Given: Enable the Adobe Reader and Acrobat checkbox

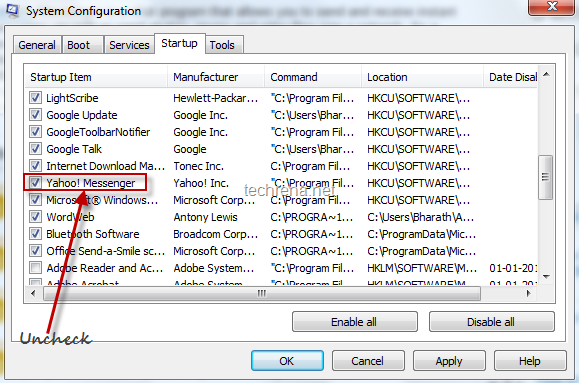Looking at the screenshot, I should point(35,268).
